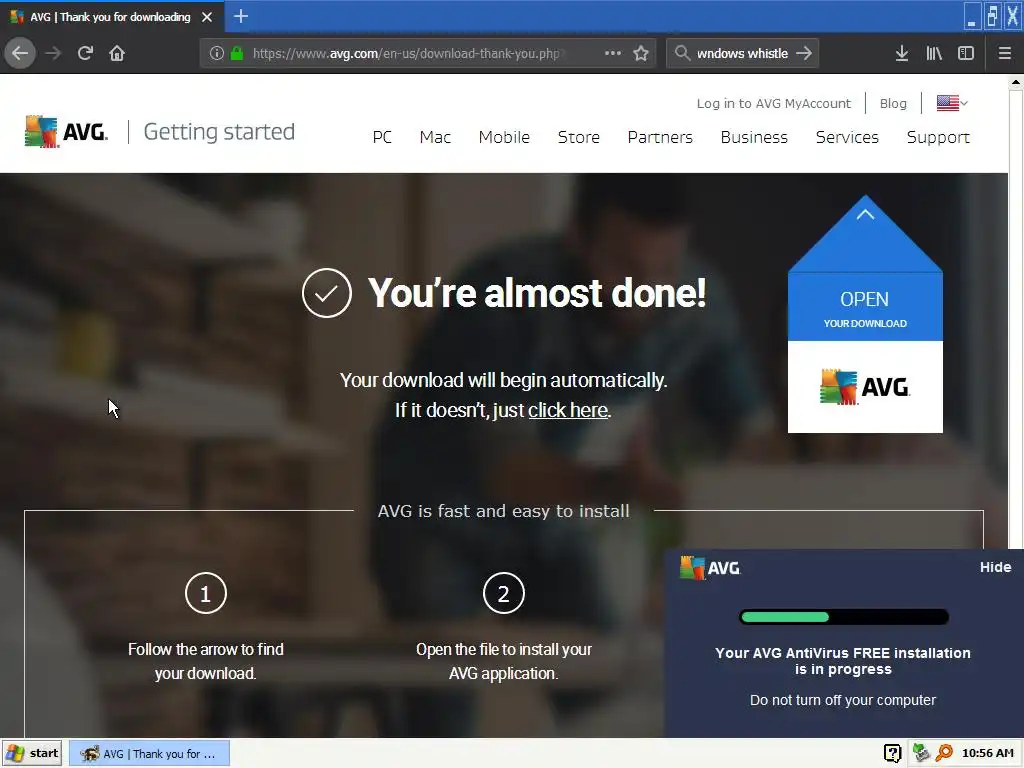Open the Store menu
The height and width of the screenshot is (768, 1024).
click(x=579, y=137)
